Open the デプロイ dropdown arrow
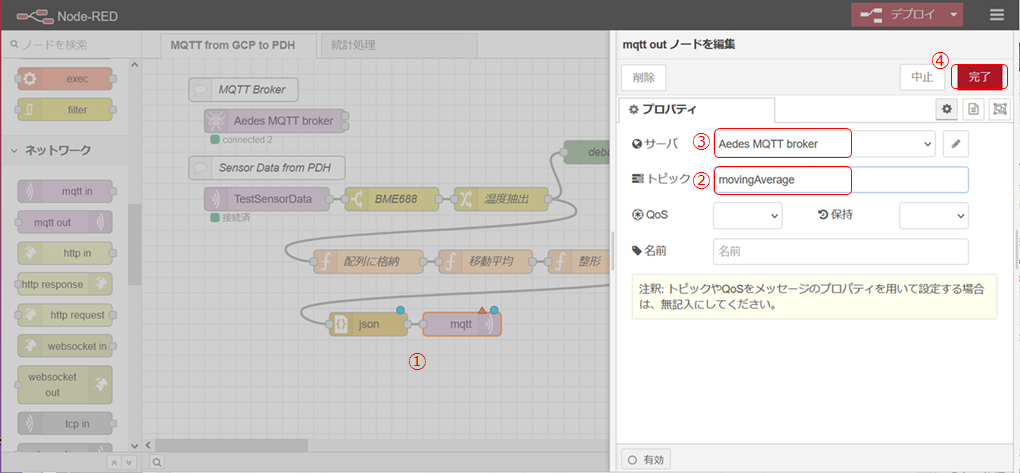Image resolution: width=1020 pixels, height=473 pixels. (x=955, y=15)
